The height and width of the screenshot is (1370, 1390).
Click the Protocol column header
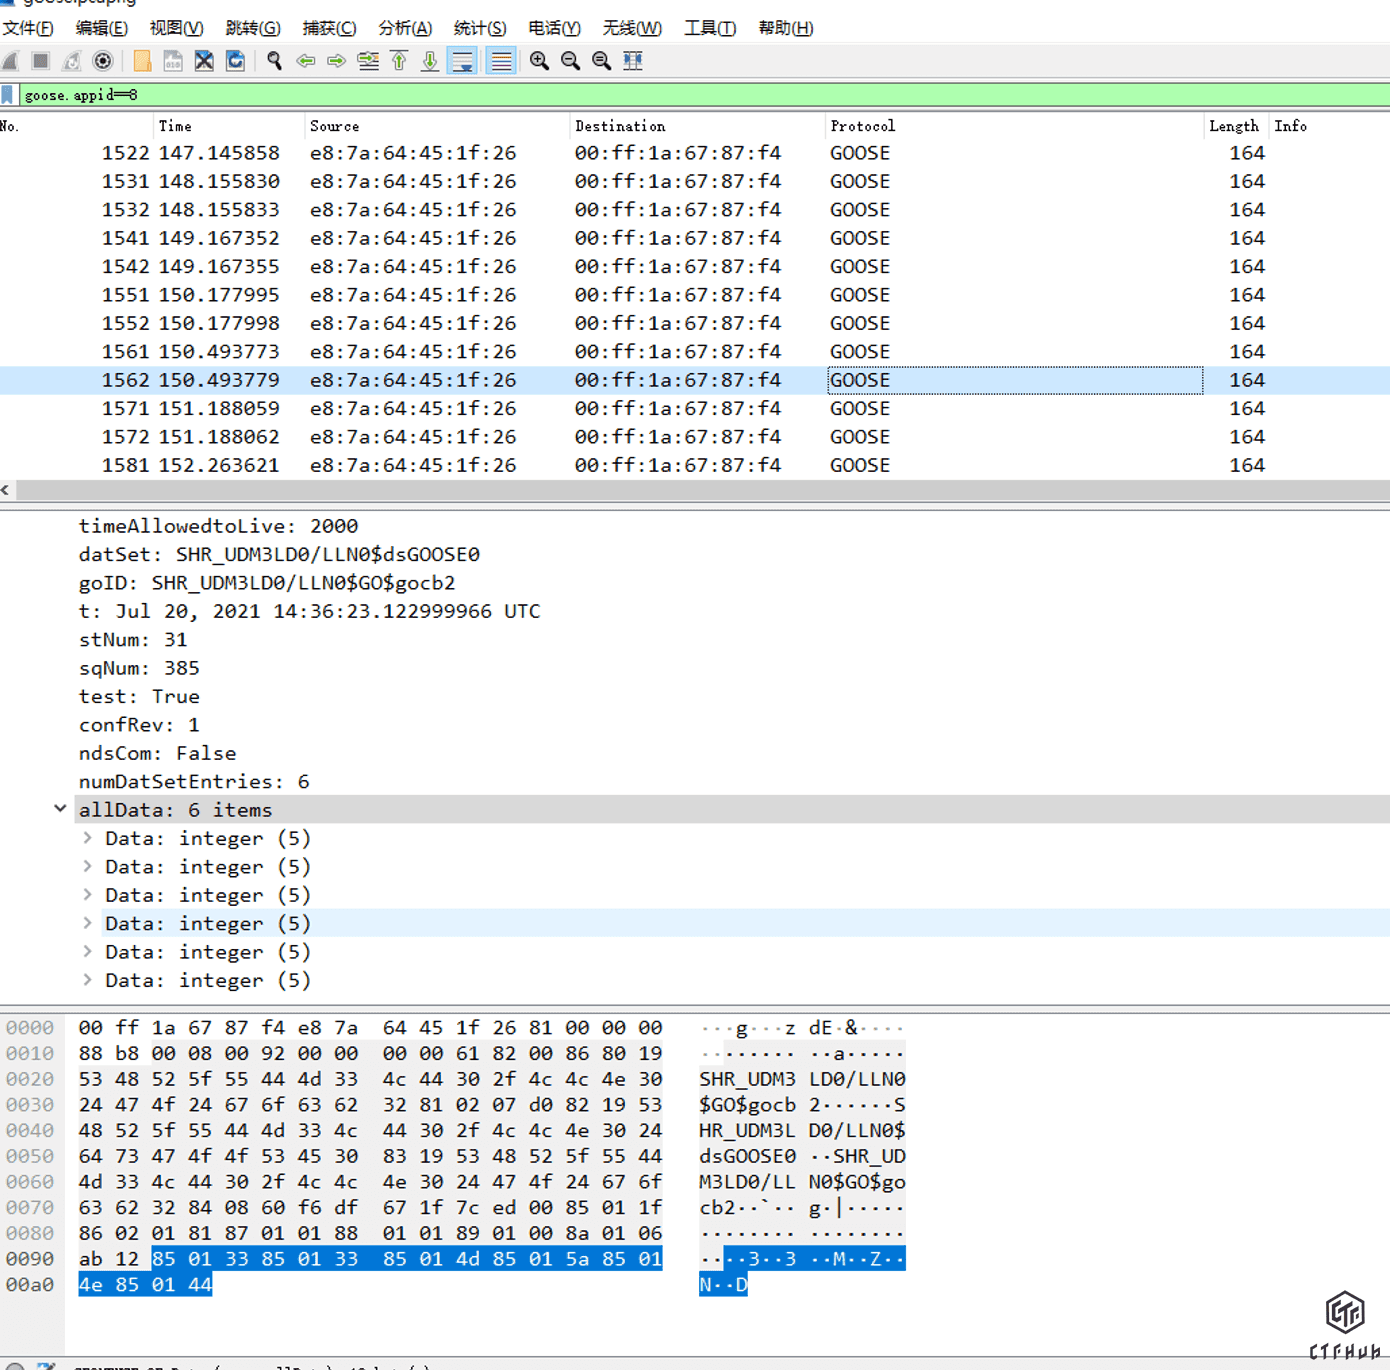click(x=862, y=126)
